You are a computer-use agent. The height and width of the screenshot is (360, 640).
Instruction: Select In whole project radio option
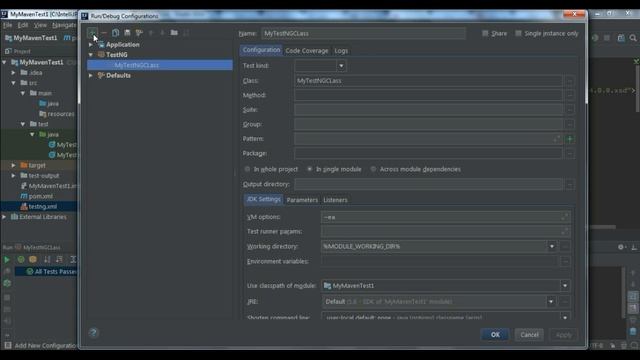pos(247,169)
